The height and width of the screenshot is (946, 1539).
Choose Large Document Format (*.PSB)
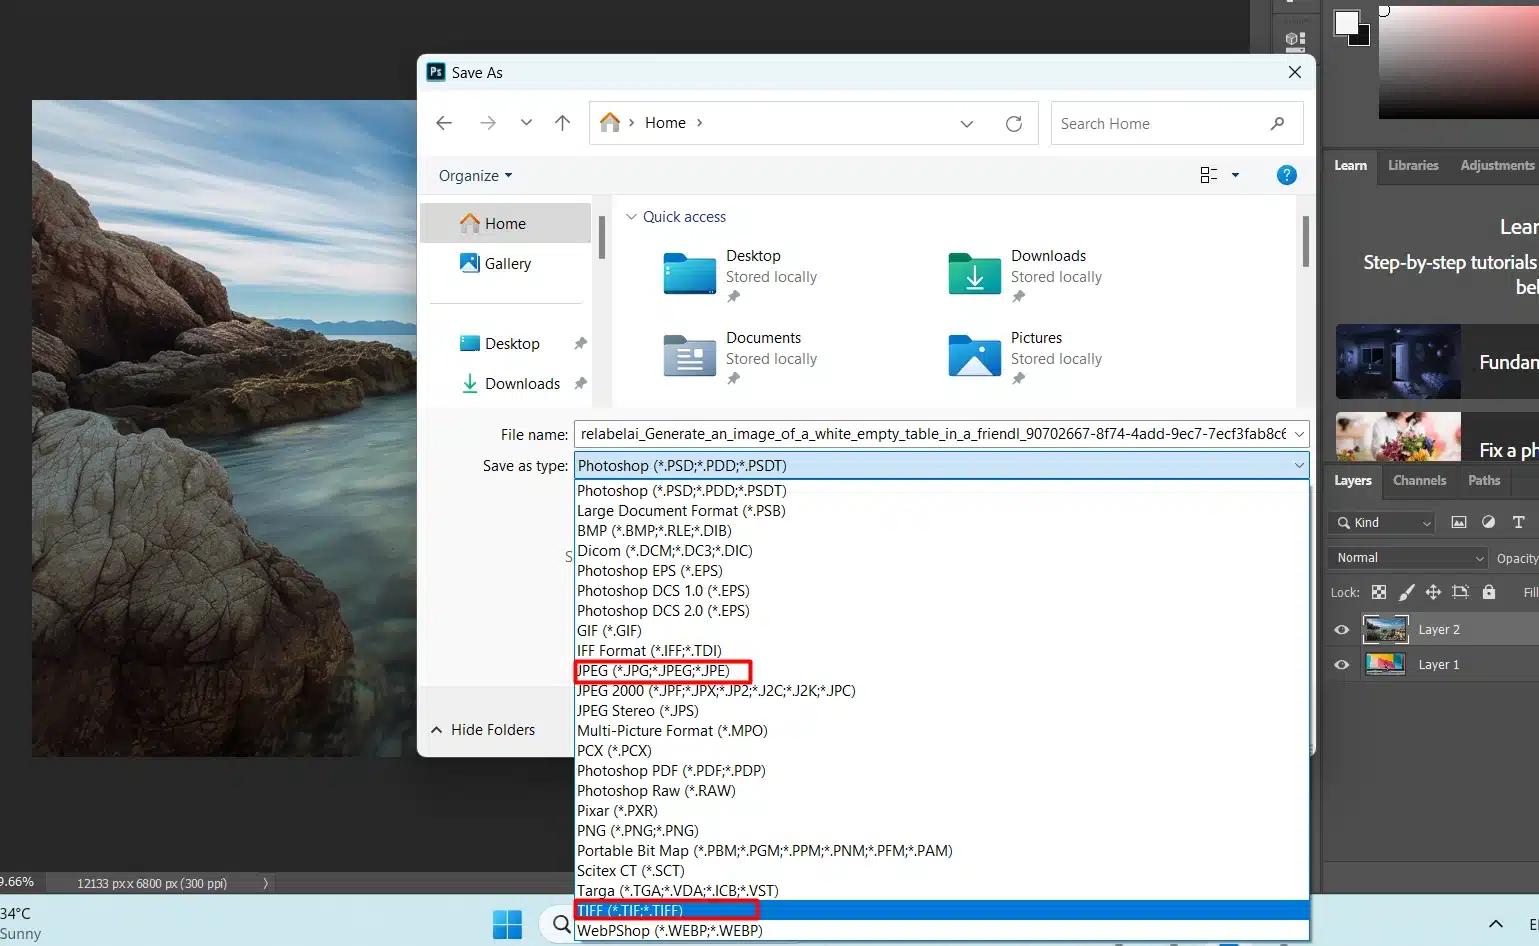(941, 511)
